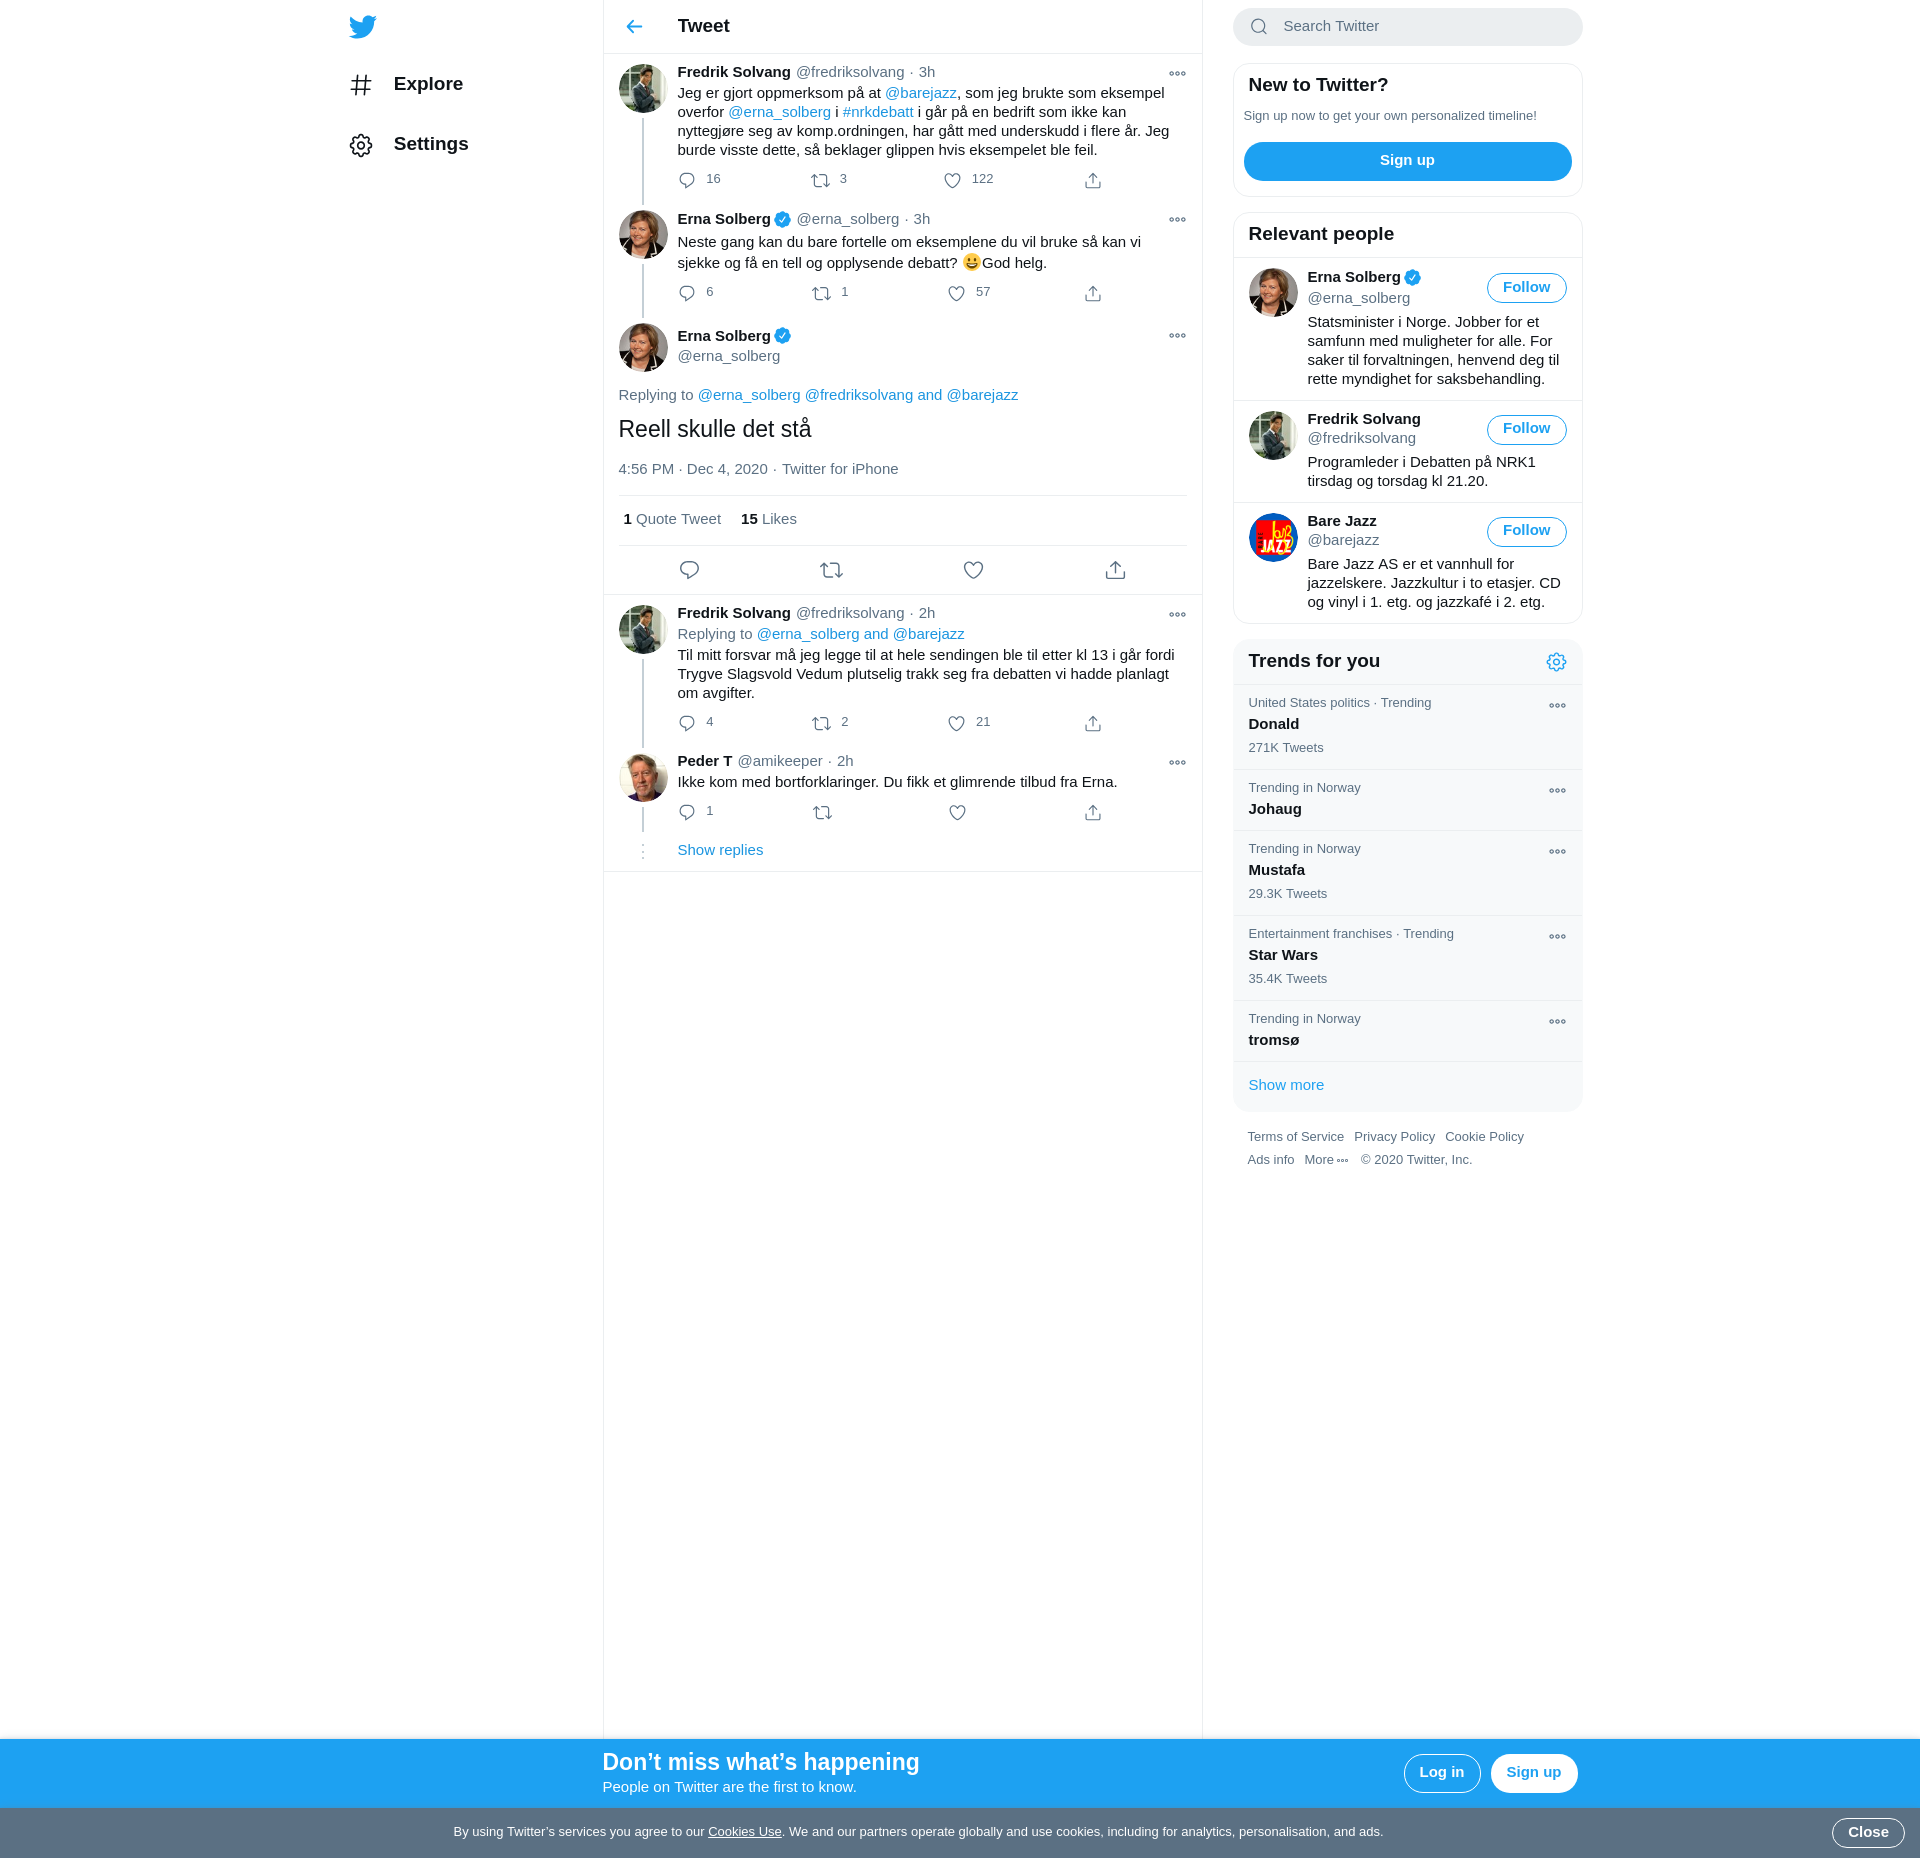Image resolution: width=1920 pixels, height=1858 pixels.
Task: Click Sign up in New to Twitter box
Action: click(1407, 161)
